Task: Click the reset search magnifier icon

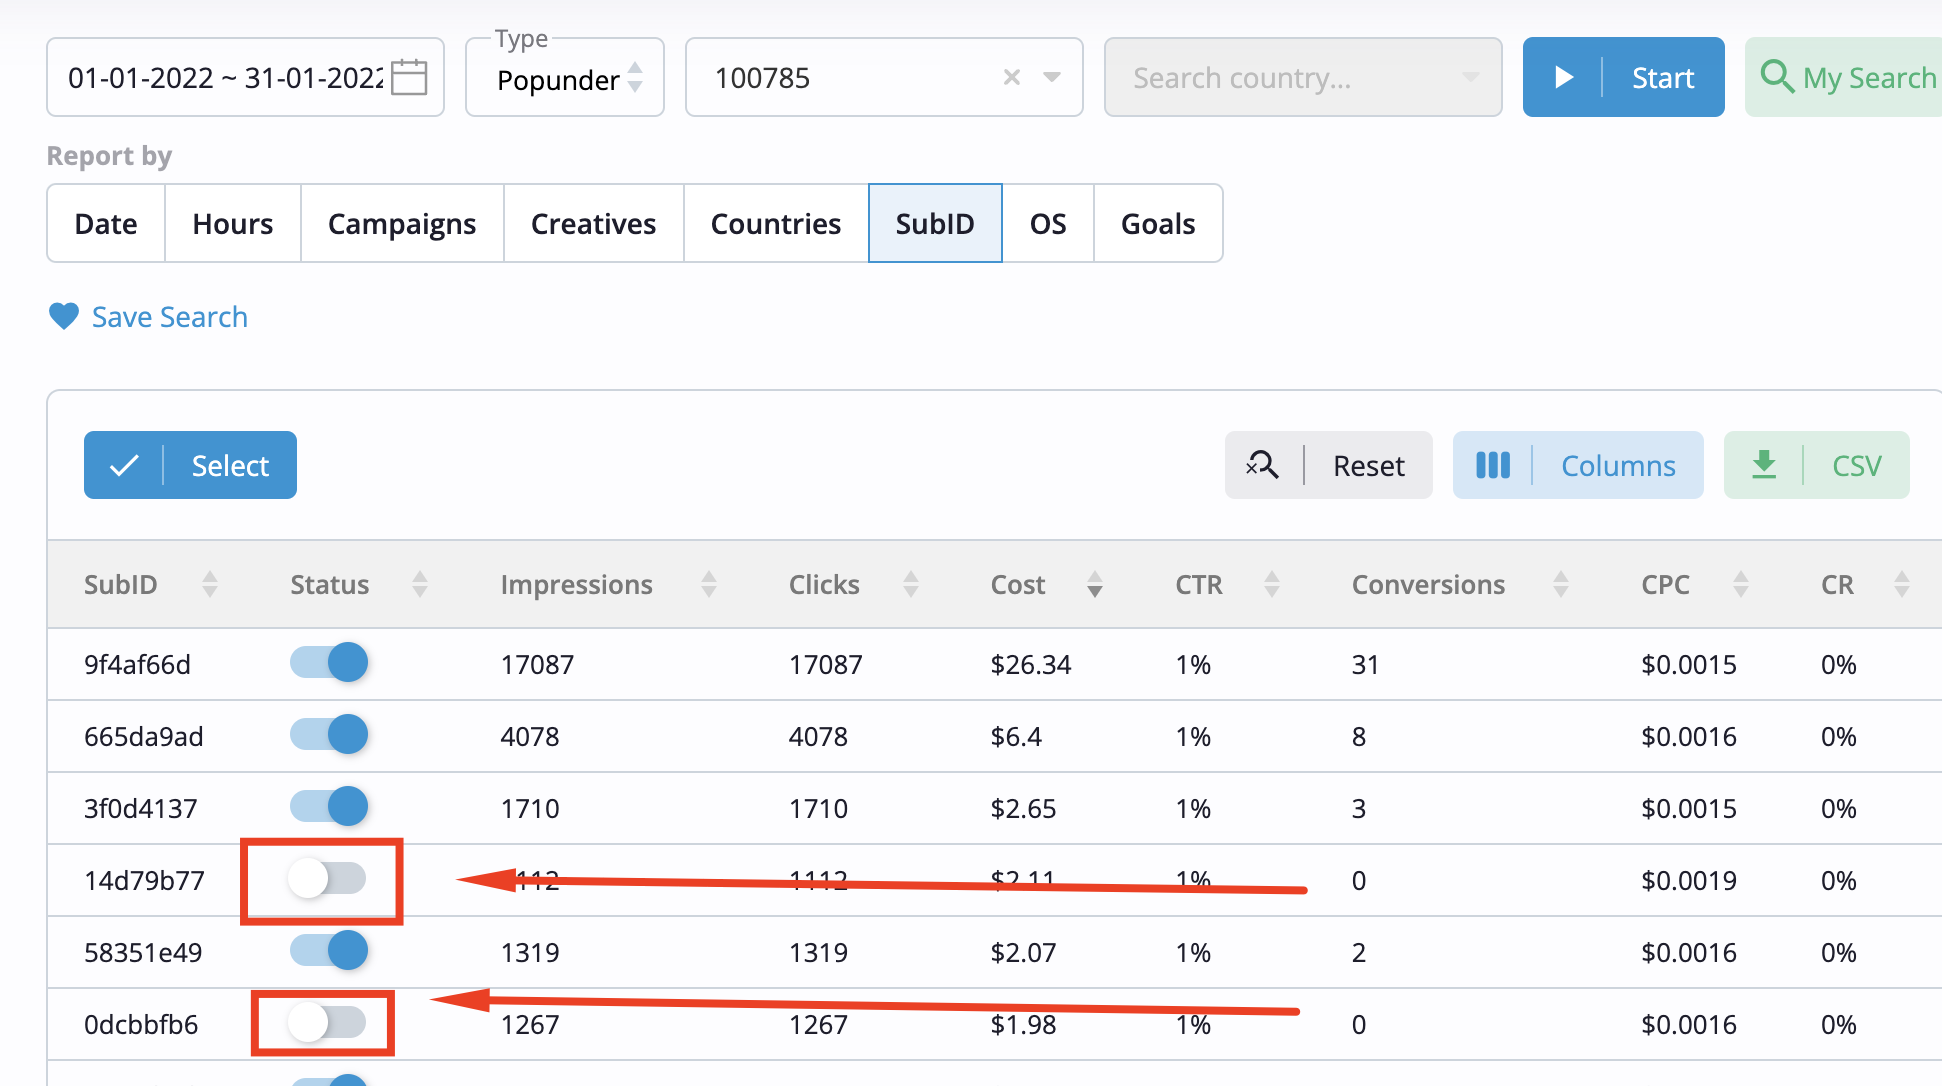Action: (x=1262, y=464)
